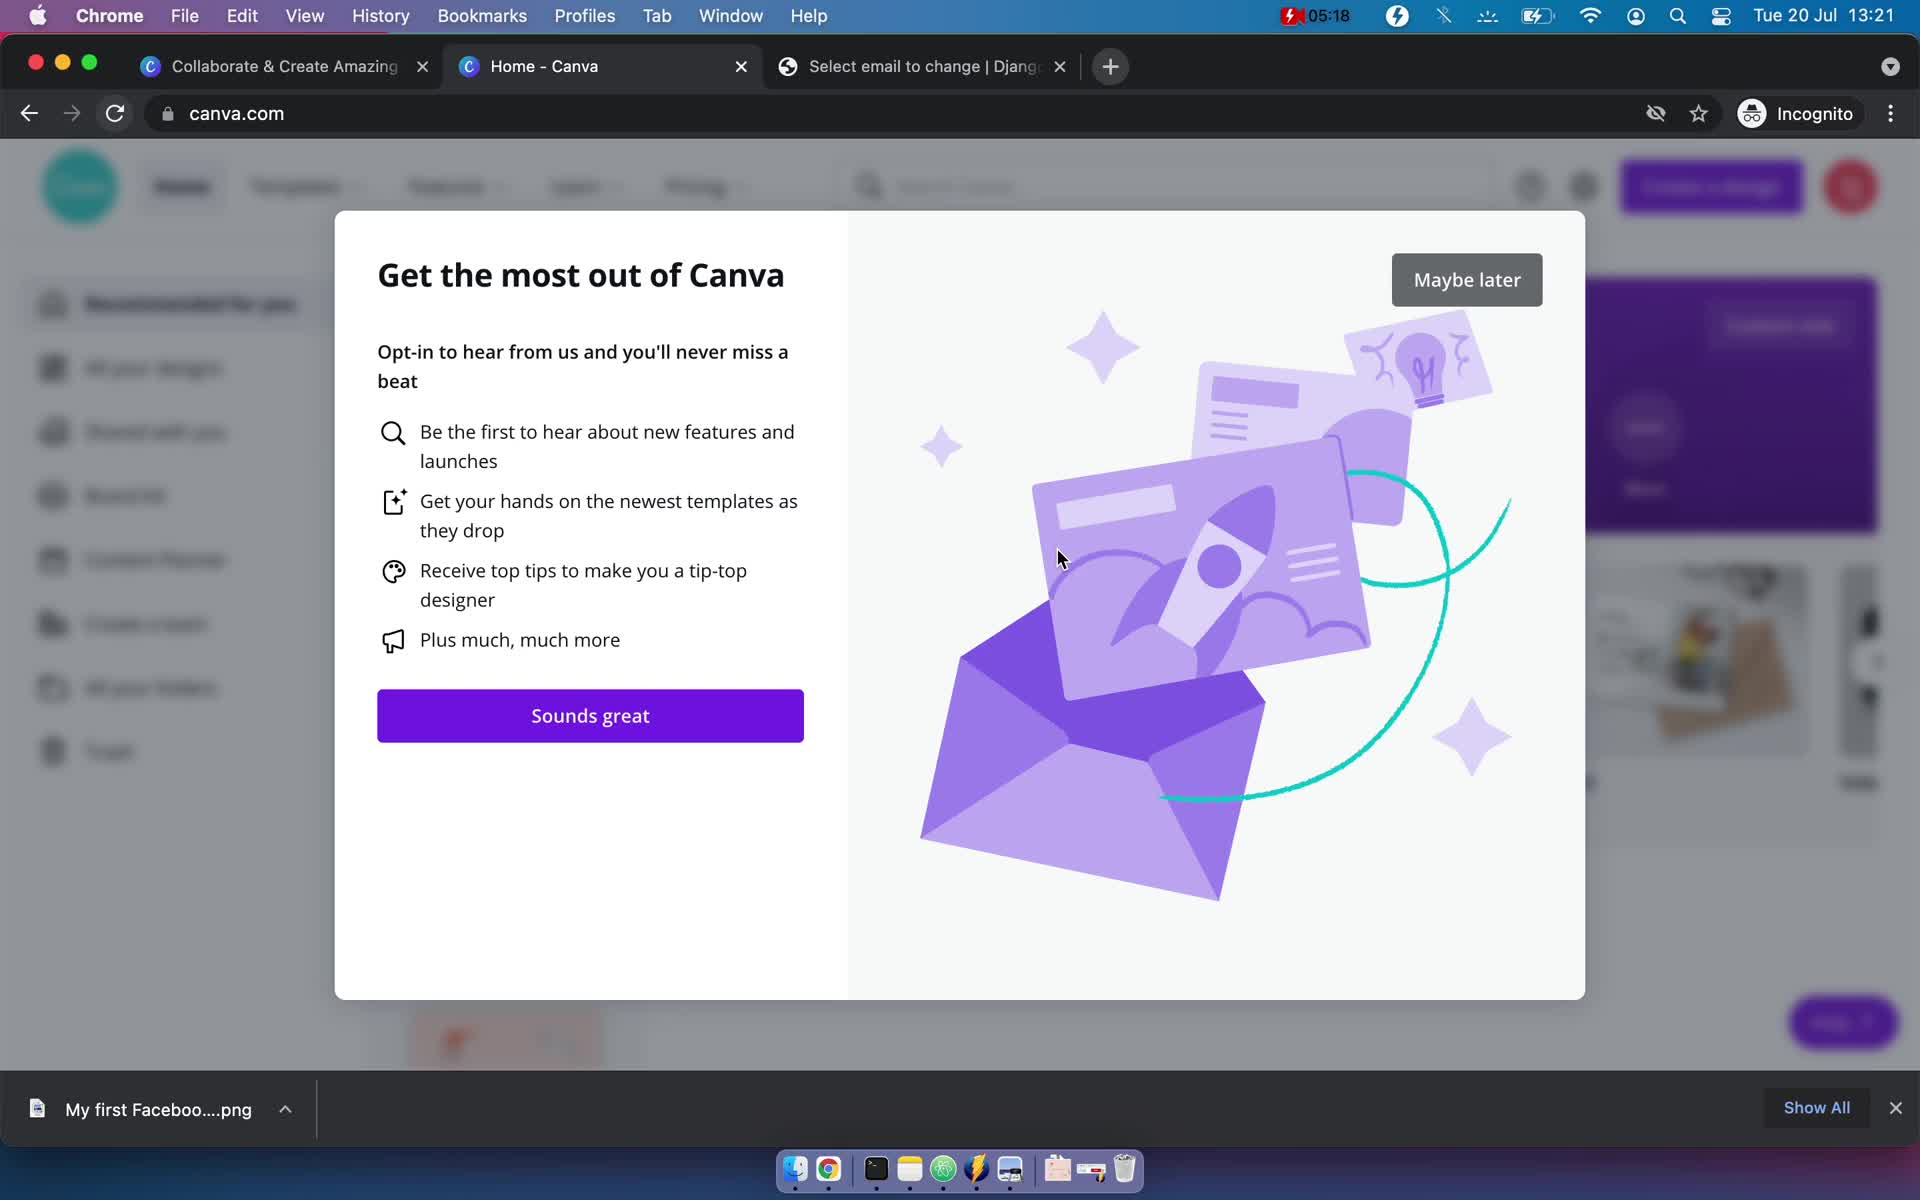The image size is (1920, 1200).
Task: Click the palette icon beside Receive top tips
Action: 393,572
